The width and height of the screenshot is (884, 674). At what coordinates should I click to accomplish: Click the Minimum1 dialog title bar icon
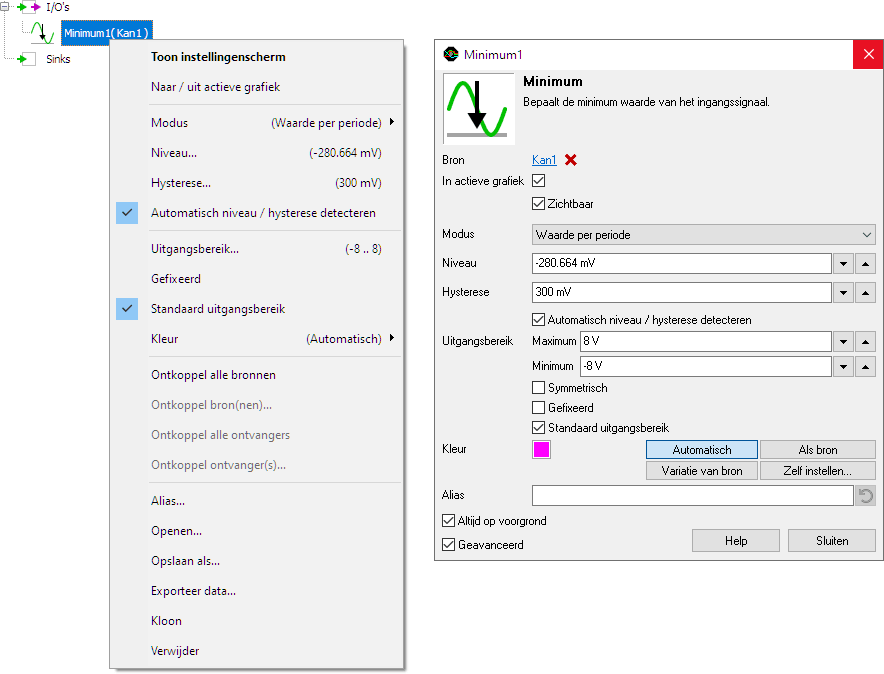pyautogui.click(x=450, y=54)
